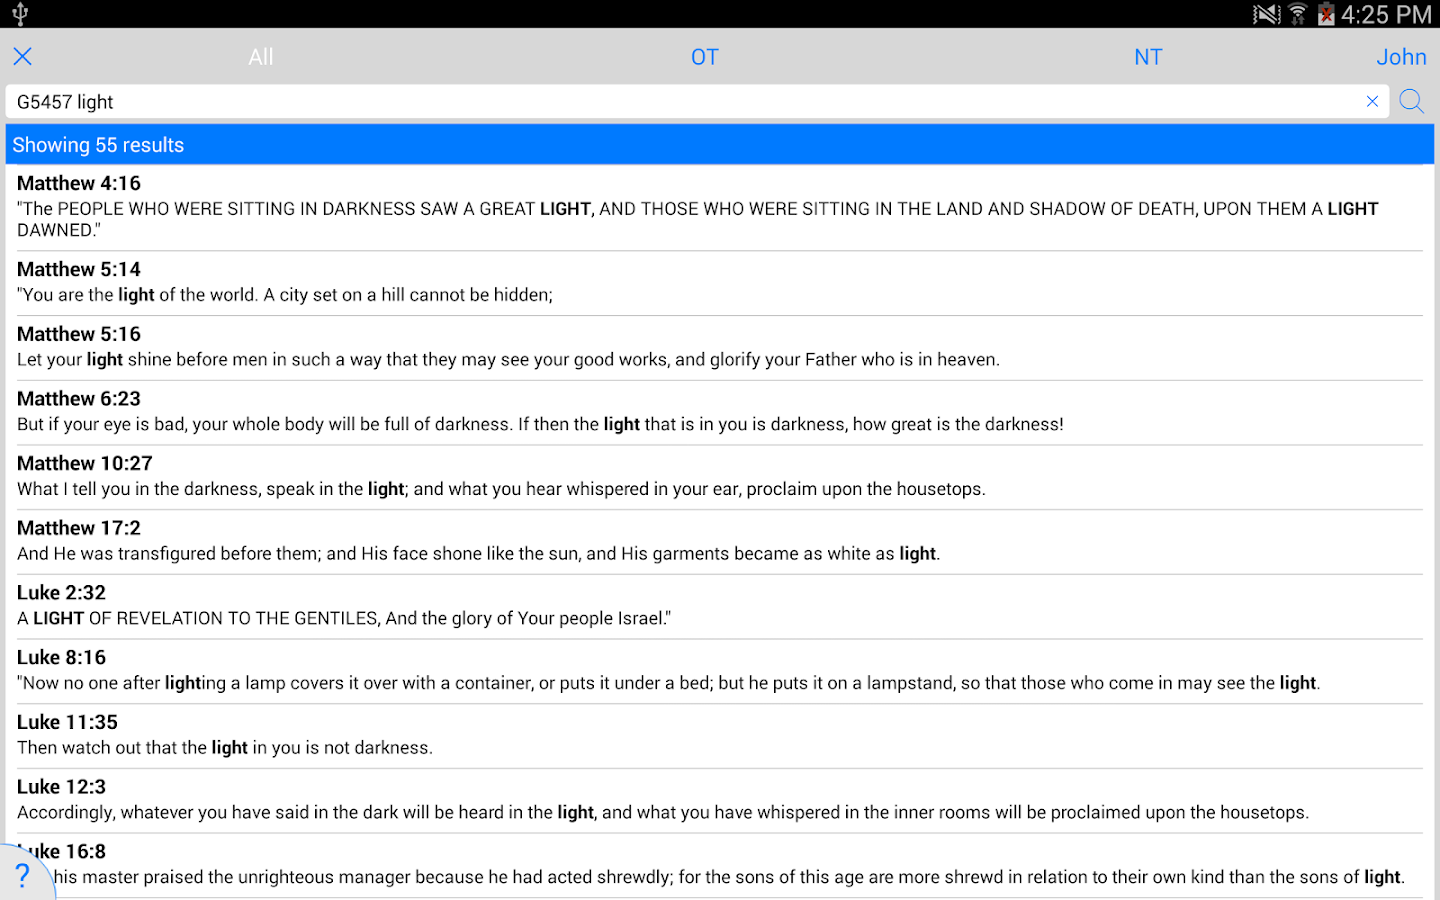Tap the Showing 55 results header

coord(720,145)
